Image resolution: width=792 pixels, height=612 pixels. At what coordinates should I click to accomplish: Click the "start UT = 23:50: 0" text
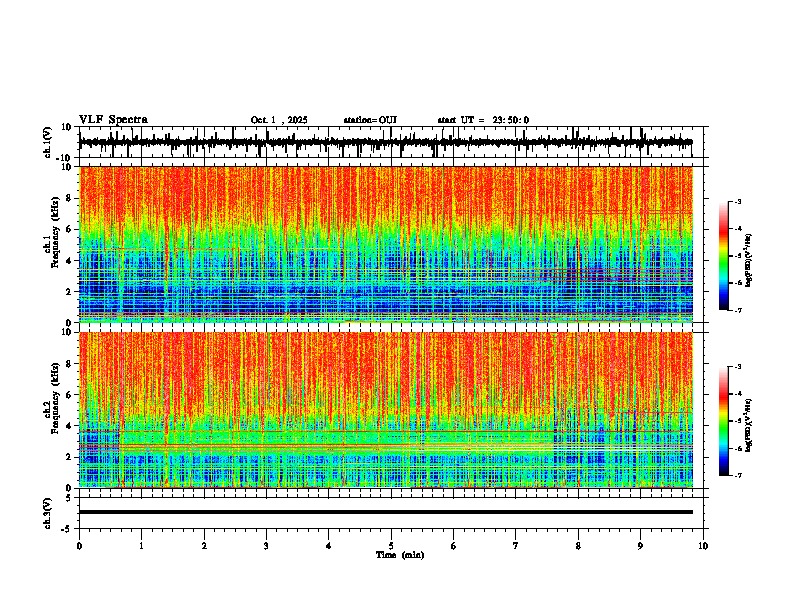(x=483, y=120)
